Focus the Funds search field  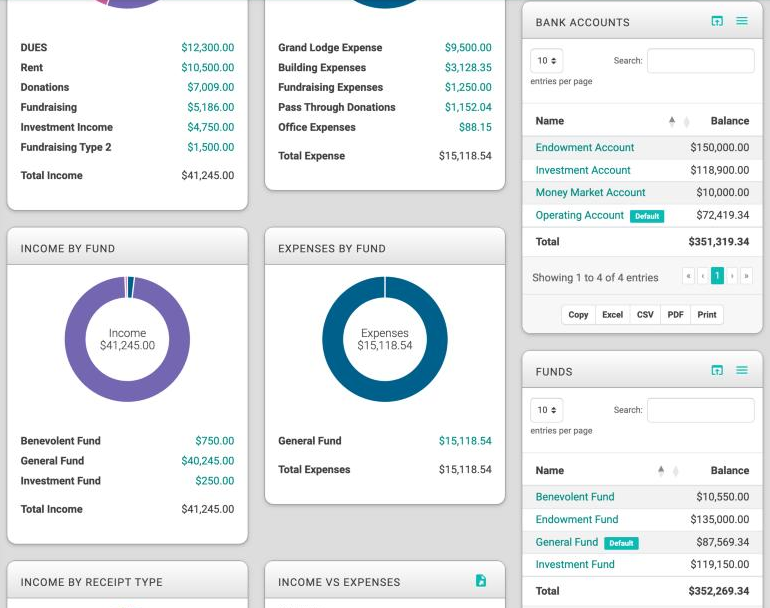[700, 410]
